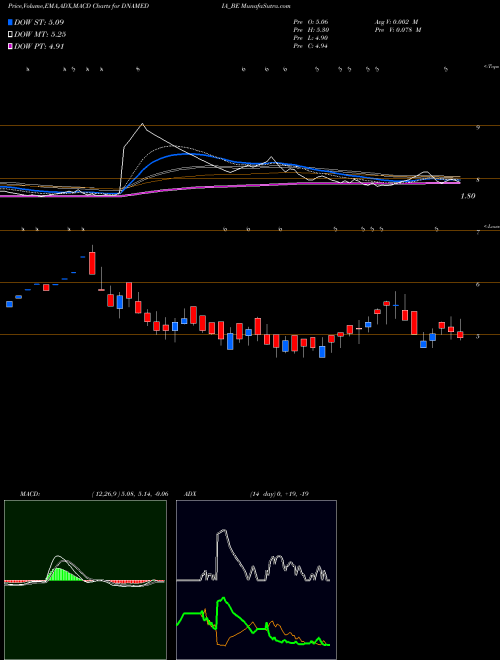The width and height of the screenshot is (500, 660).
Task: Select the 'DOW PT: 4.91' legend label
Action: point(39,47)
